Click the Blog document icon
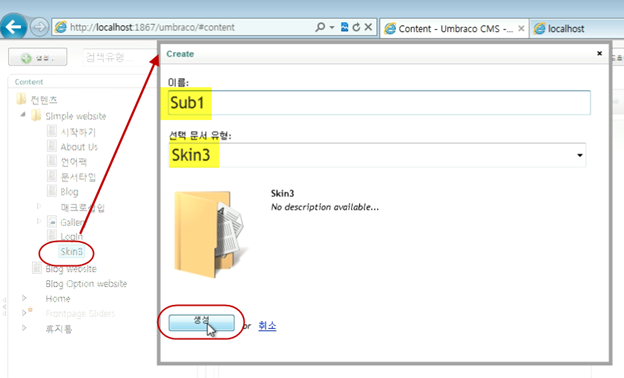Viewport: 624px width, 378px height. [x=52, y=191]
